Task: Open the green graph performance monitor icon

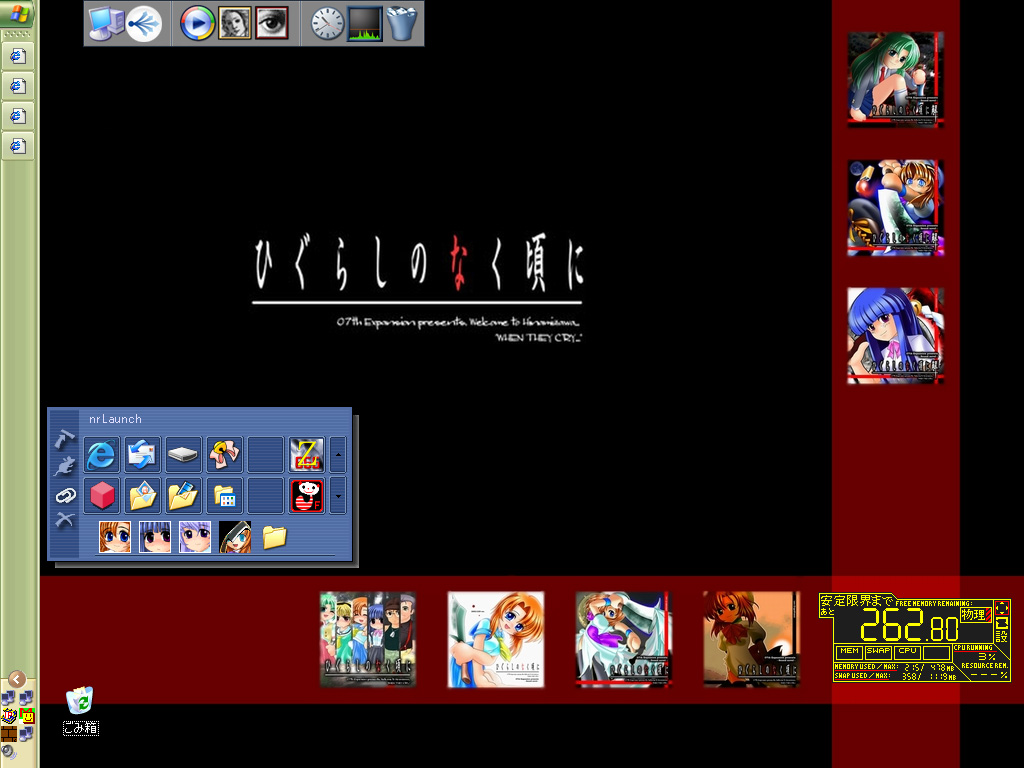Action: pos(364,24)
